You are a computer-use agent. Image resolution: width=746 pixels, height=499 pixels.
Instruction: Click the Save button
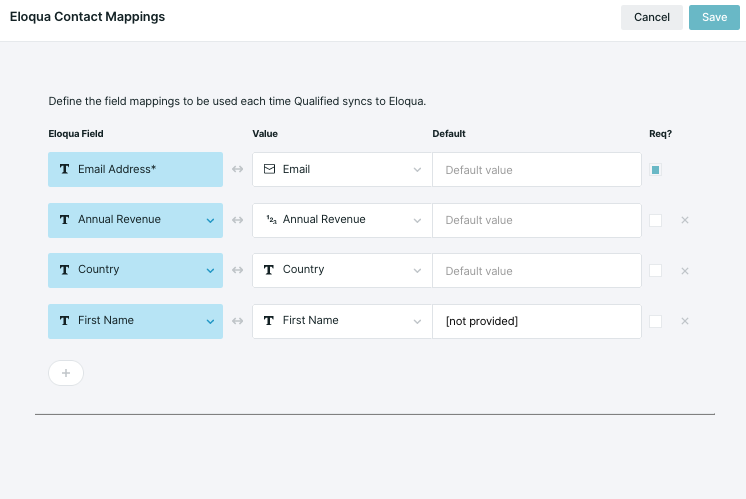pyautogui.click(x=714, y=18)
